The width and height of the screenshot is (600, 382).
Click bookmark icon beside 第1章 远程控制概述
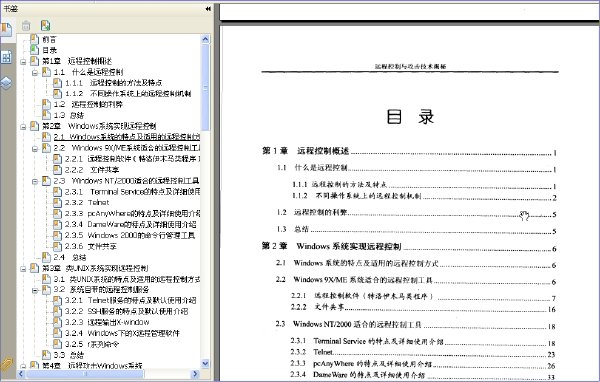pos(34,61)
